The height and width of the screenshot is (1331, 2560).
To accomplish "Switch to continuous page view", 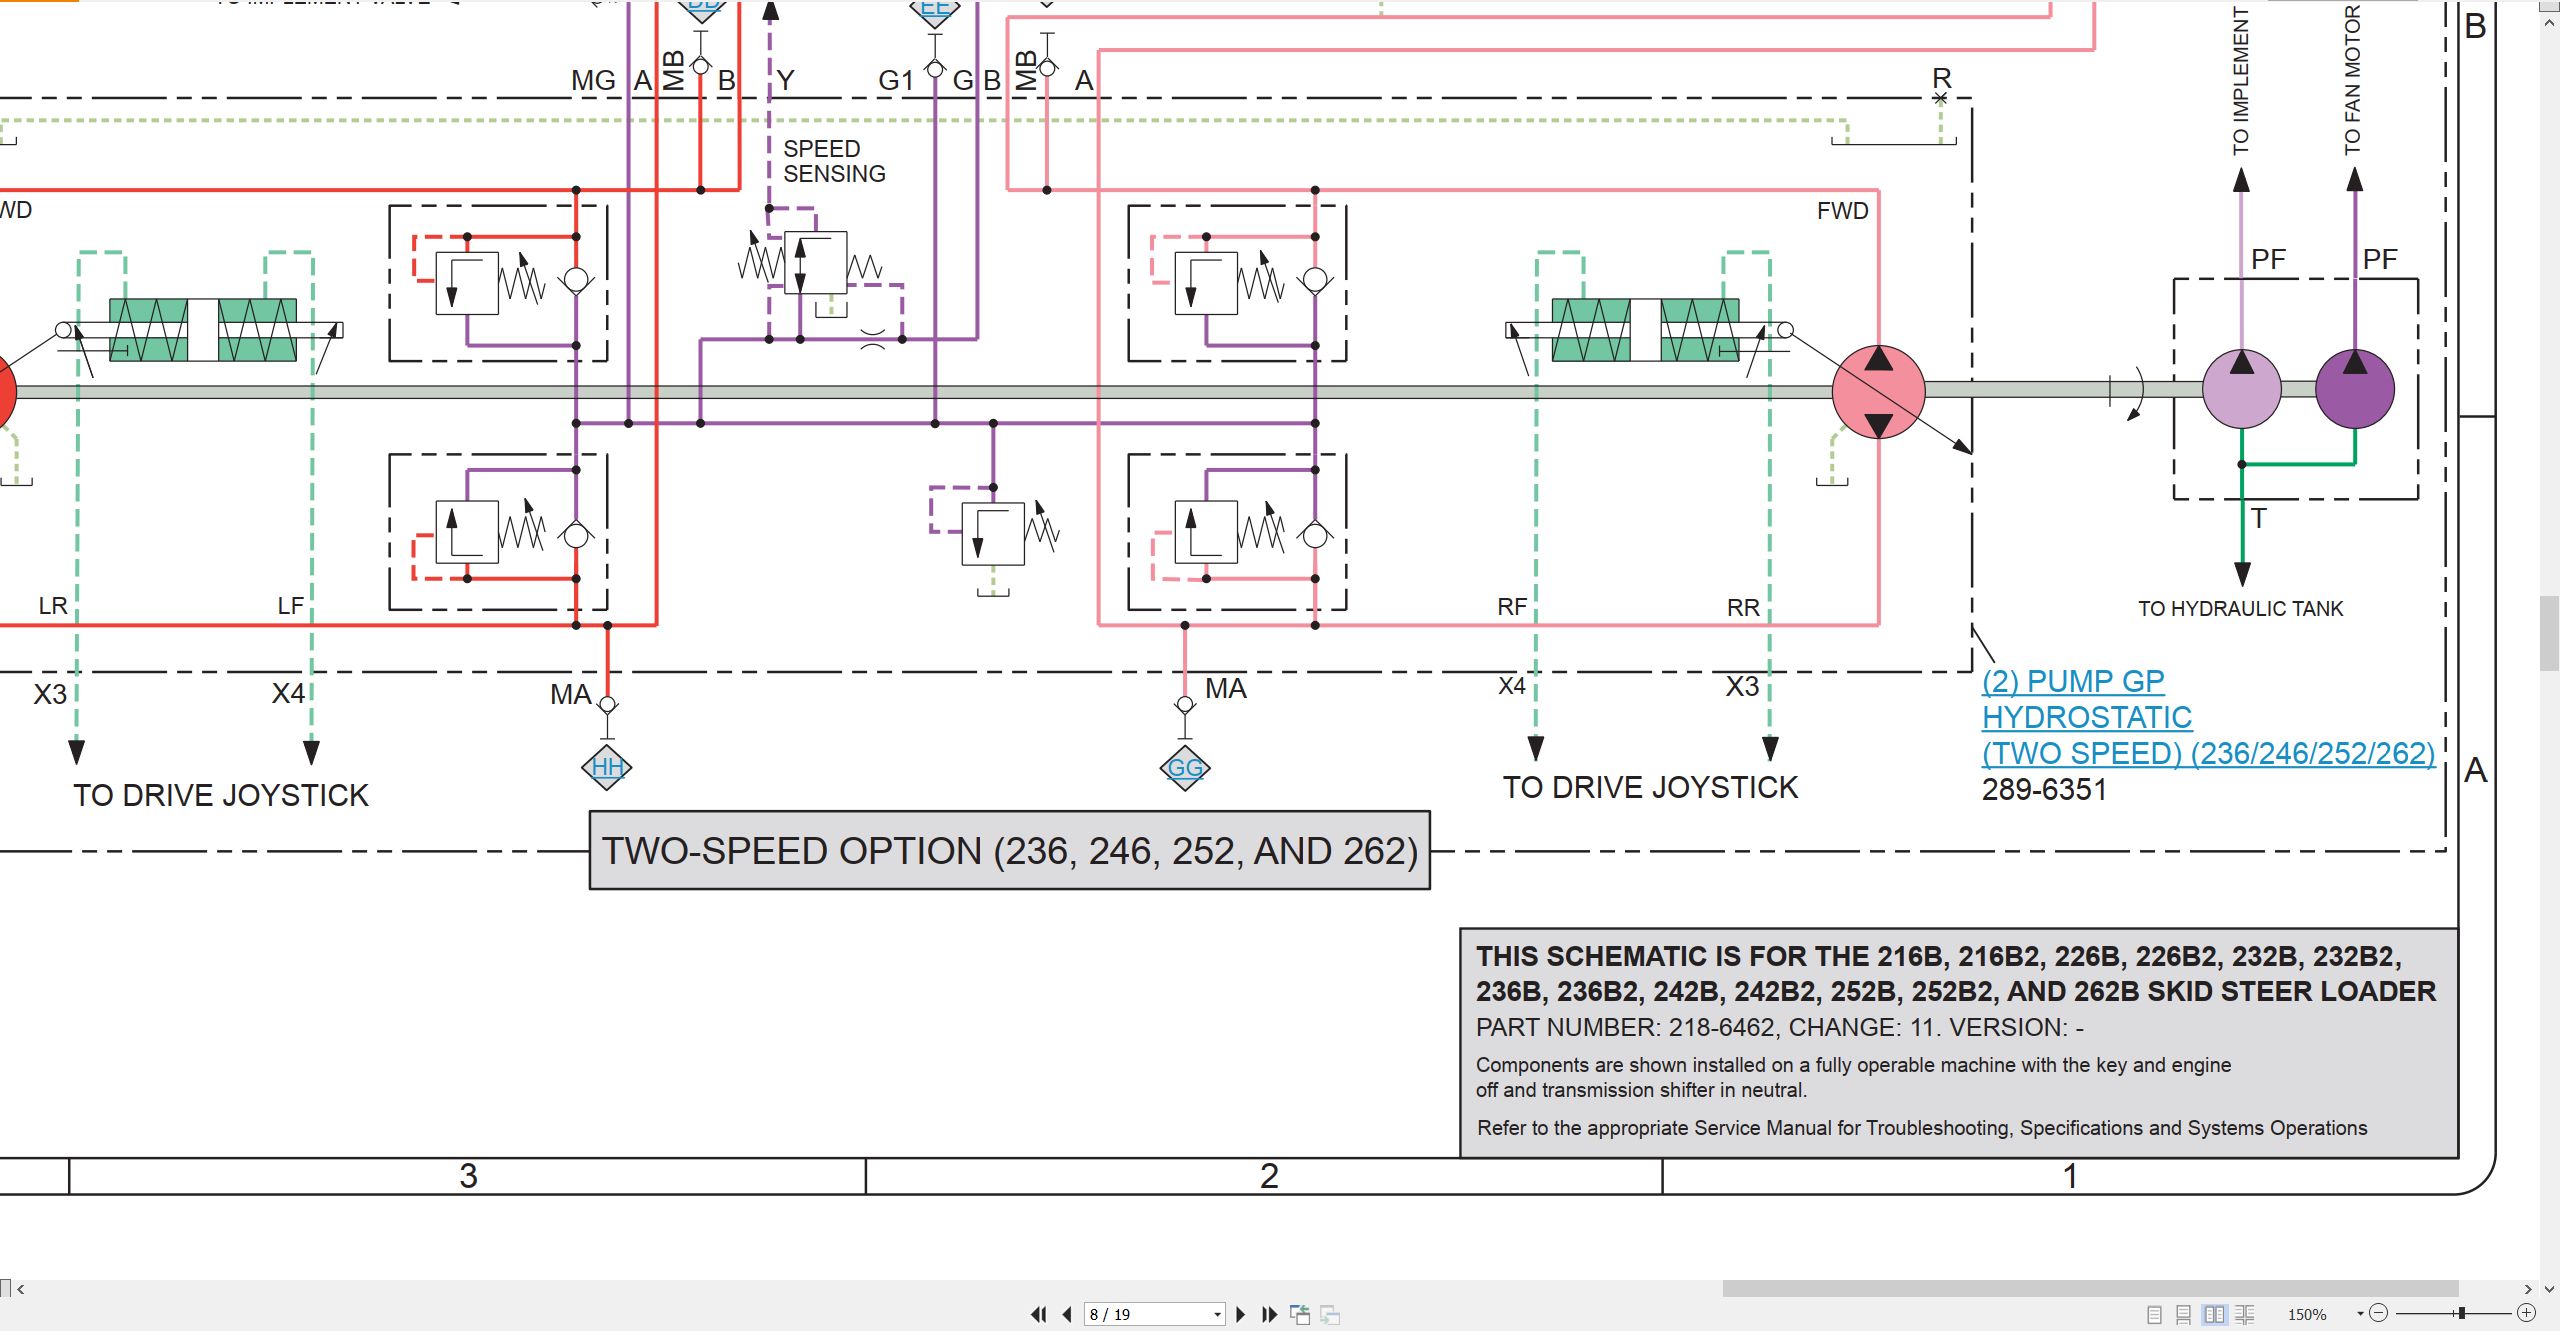I will click(x=2184, y=1314).
